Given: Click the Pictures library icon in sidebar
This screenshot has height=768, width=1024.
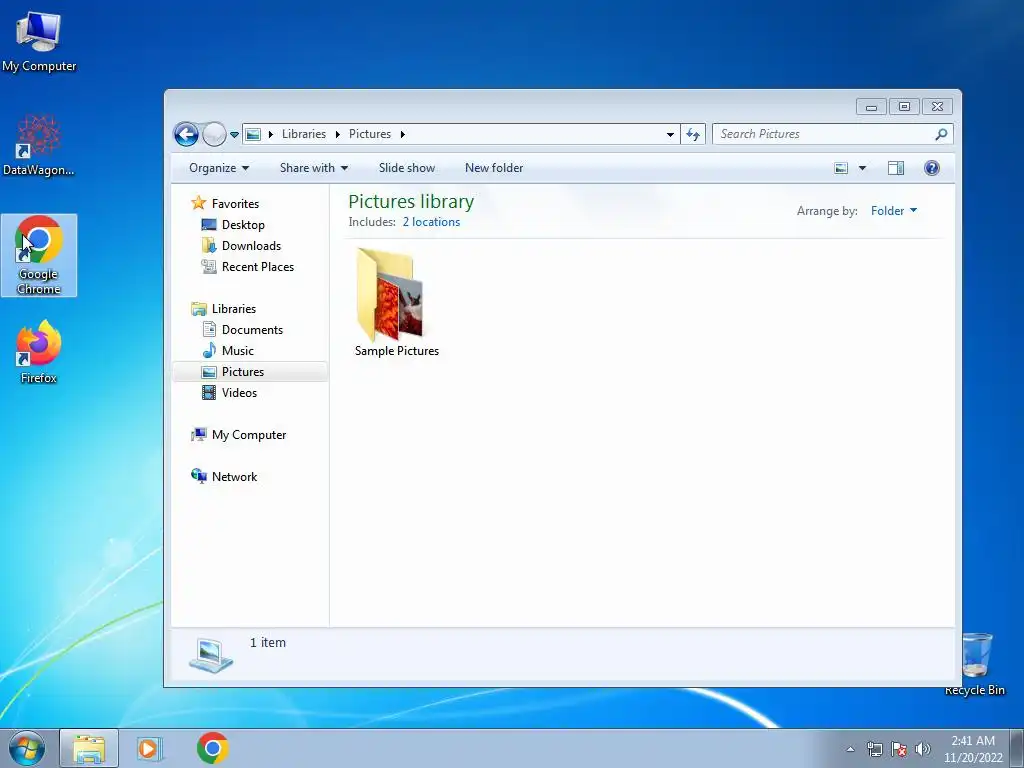Looking at the screenshot, I should 209,372.
